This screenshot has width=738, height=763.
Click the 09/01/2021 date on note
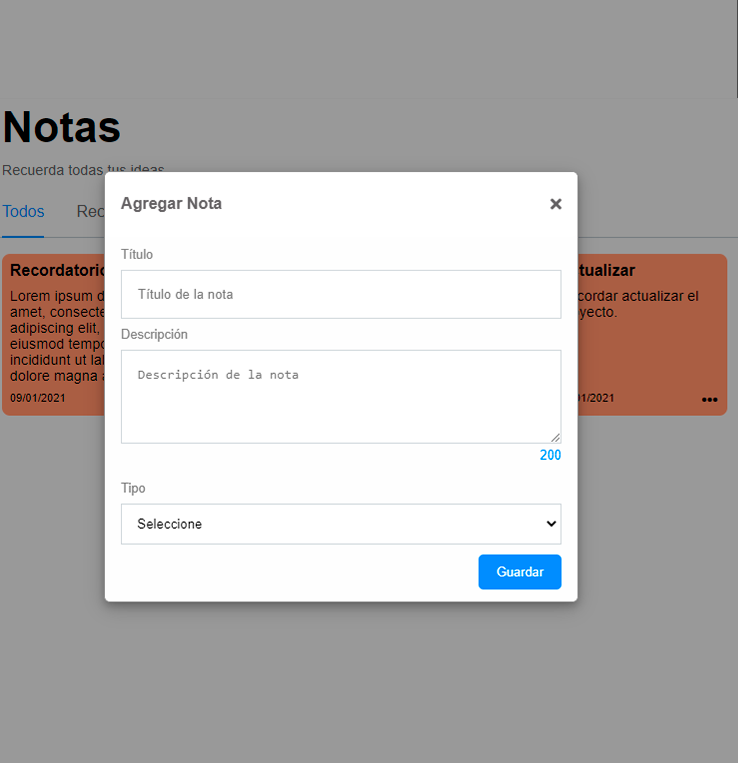coord(37,398)
